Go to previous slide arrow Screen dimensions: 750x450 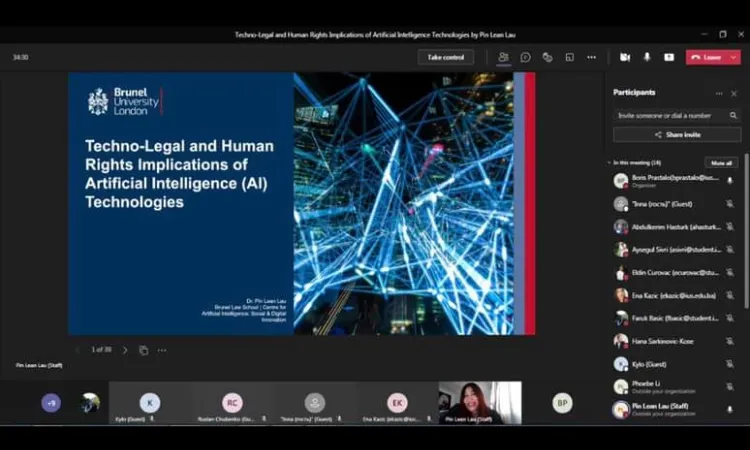[x=78, y=350]
